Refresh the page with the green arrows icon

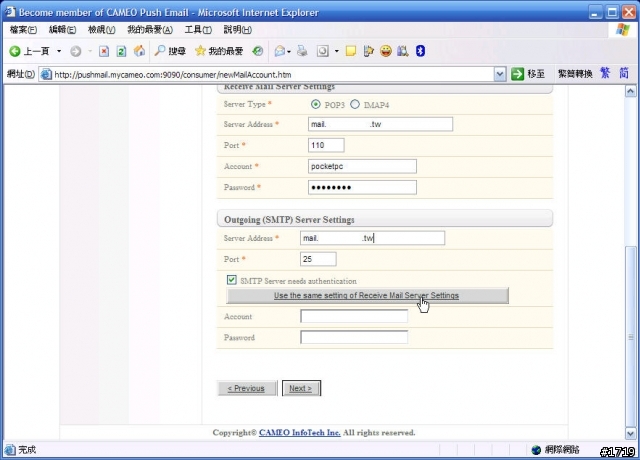tap(121, 51)
